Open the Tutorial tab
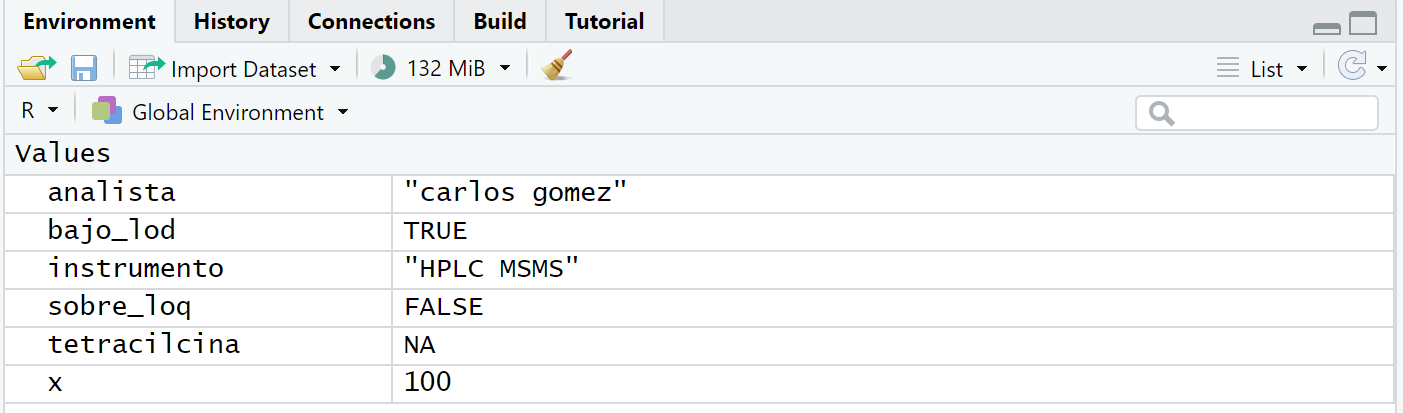Screen dimensions: 1403x413 604,21
